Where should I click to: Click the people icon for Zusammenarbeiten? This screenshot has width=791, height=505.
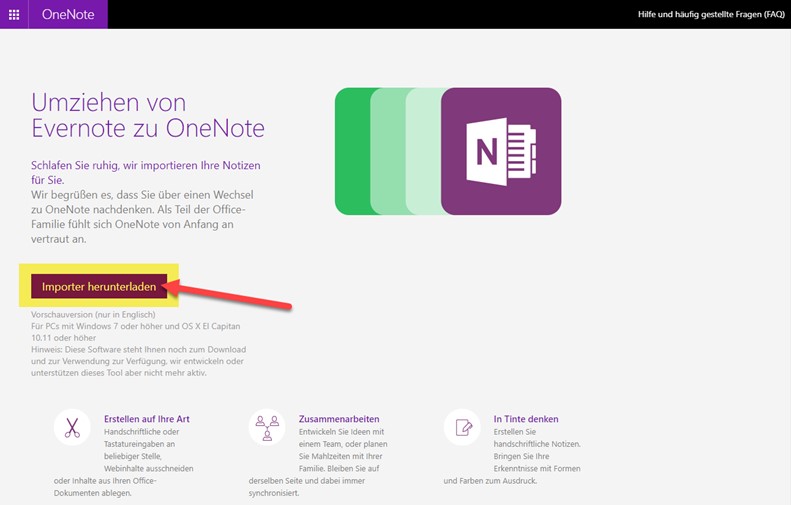(267, 427)
